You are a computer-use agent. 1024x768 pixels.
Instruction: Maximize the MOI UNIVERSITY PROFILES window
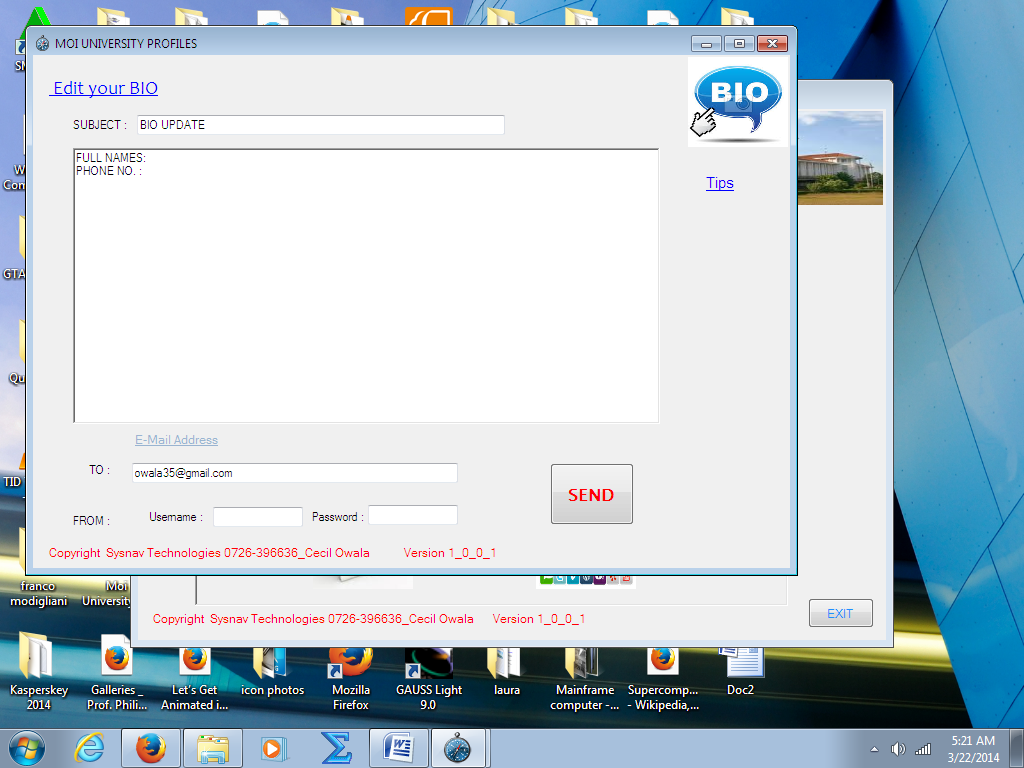pos(739,44)
